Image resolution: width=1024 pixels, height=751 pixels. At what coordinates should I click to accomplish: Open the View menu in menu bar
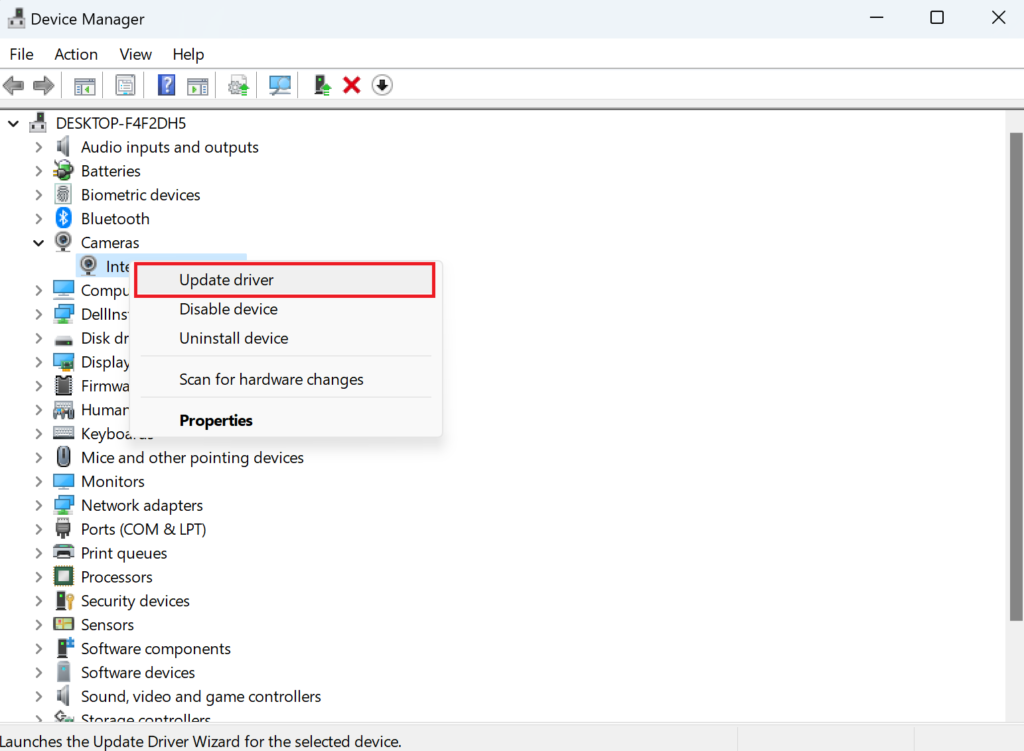135,54
